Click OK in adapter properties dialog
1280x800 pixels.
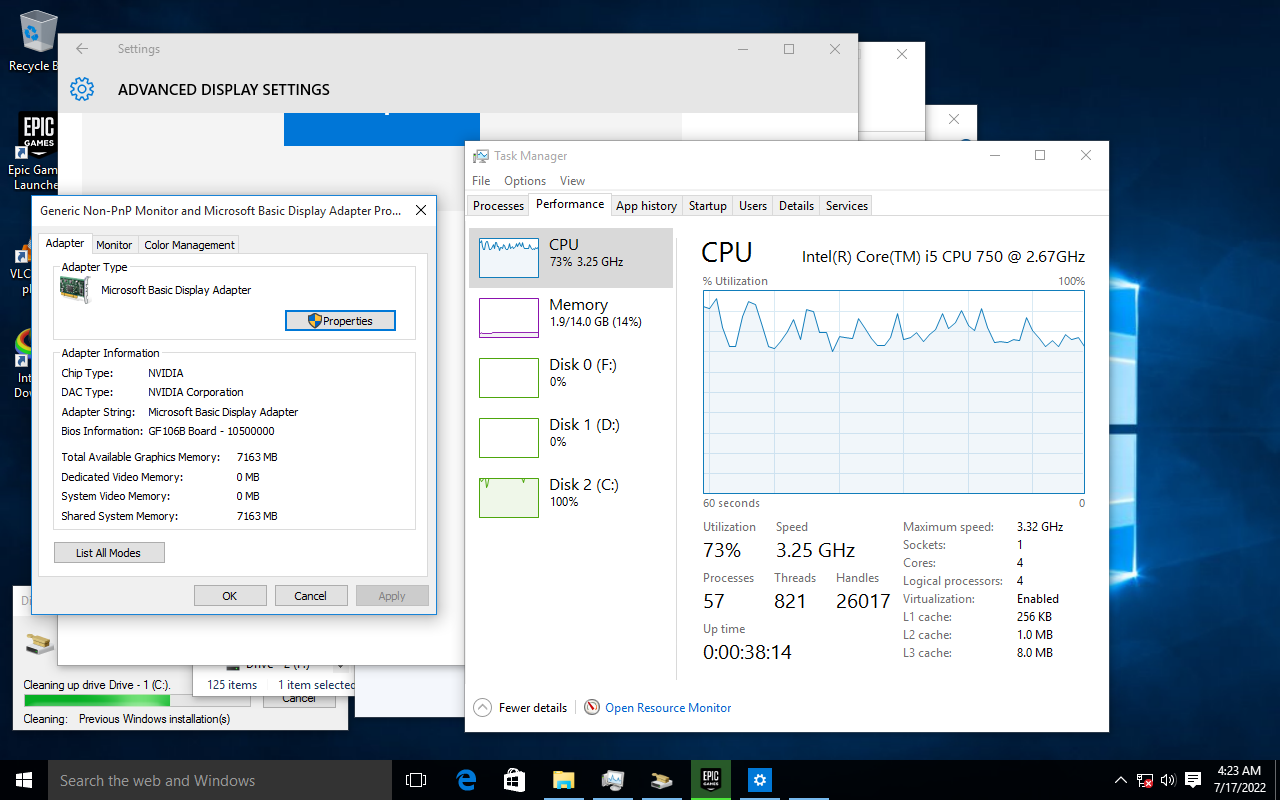pos(230,596)
